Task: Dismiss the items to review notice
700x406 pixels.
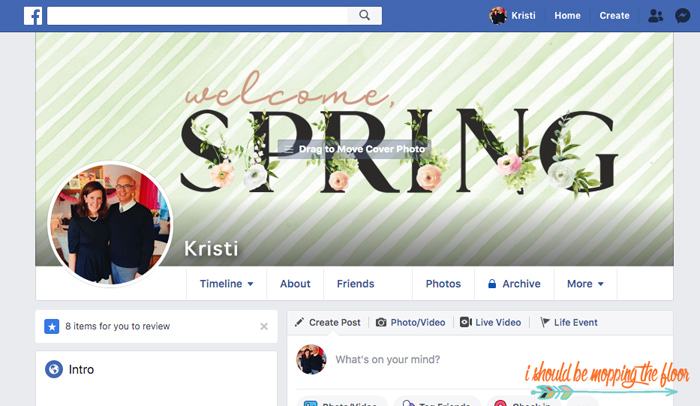Action: click(x=264, y=326)
